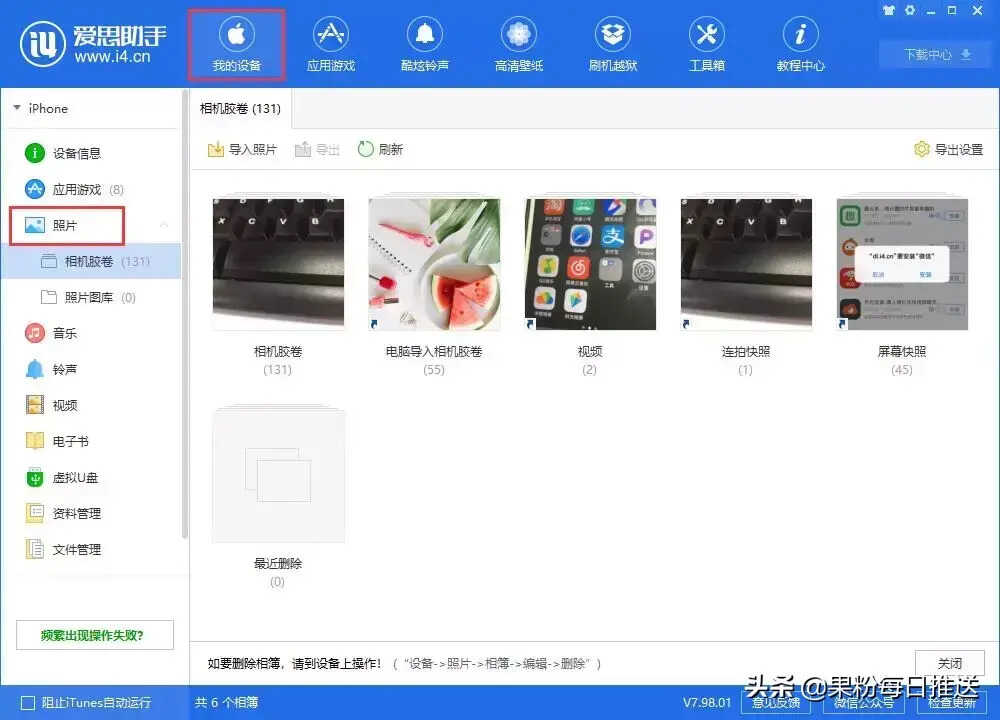This screenshot has height=720, width=1000.
Task: Click version text V7.98.01
Action: [x=707, y=702]
